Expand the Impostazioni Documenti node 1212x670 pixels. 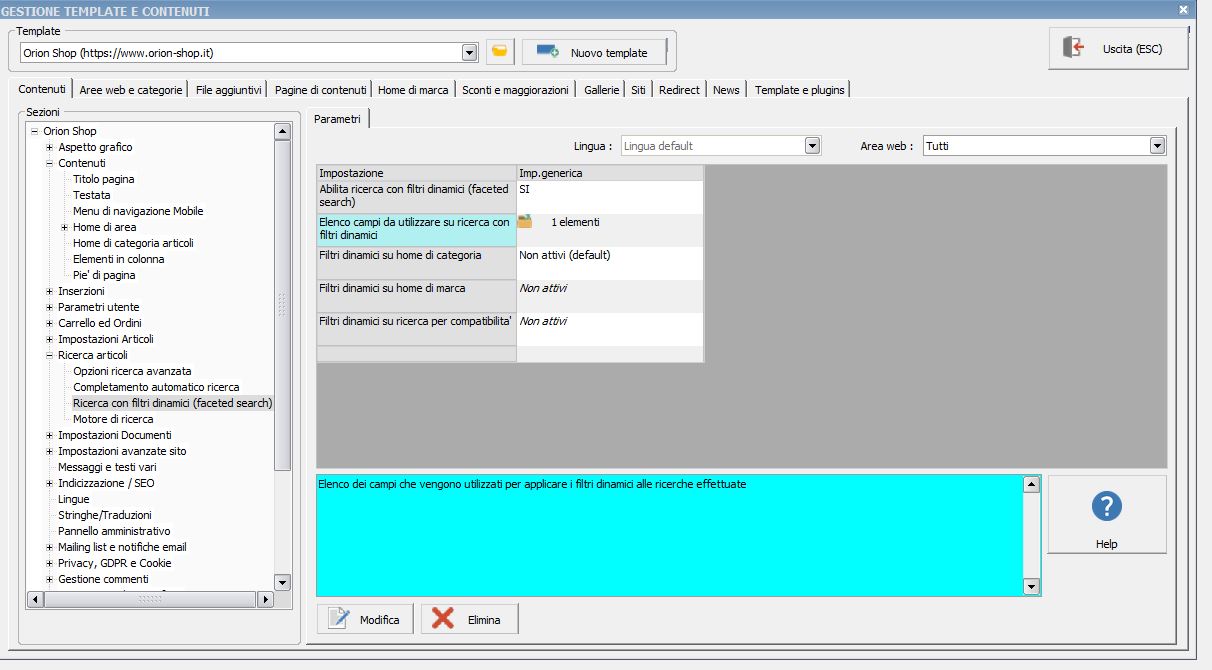point(49,435)
